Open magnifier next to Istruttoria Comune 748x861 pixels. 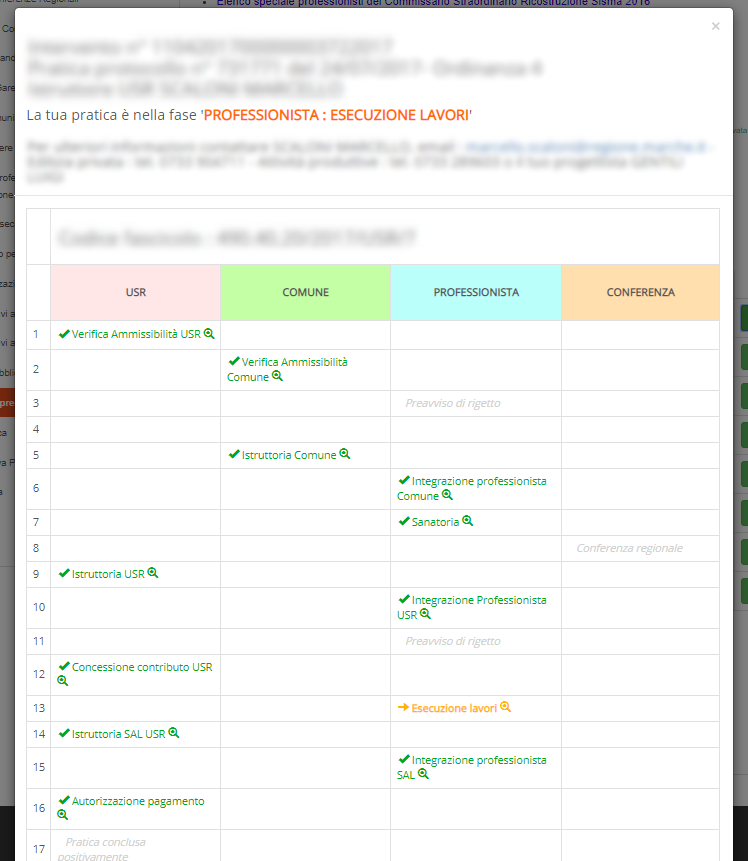click(344, 454)
